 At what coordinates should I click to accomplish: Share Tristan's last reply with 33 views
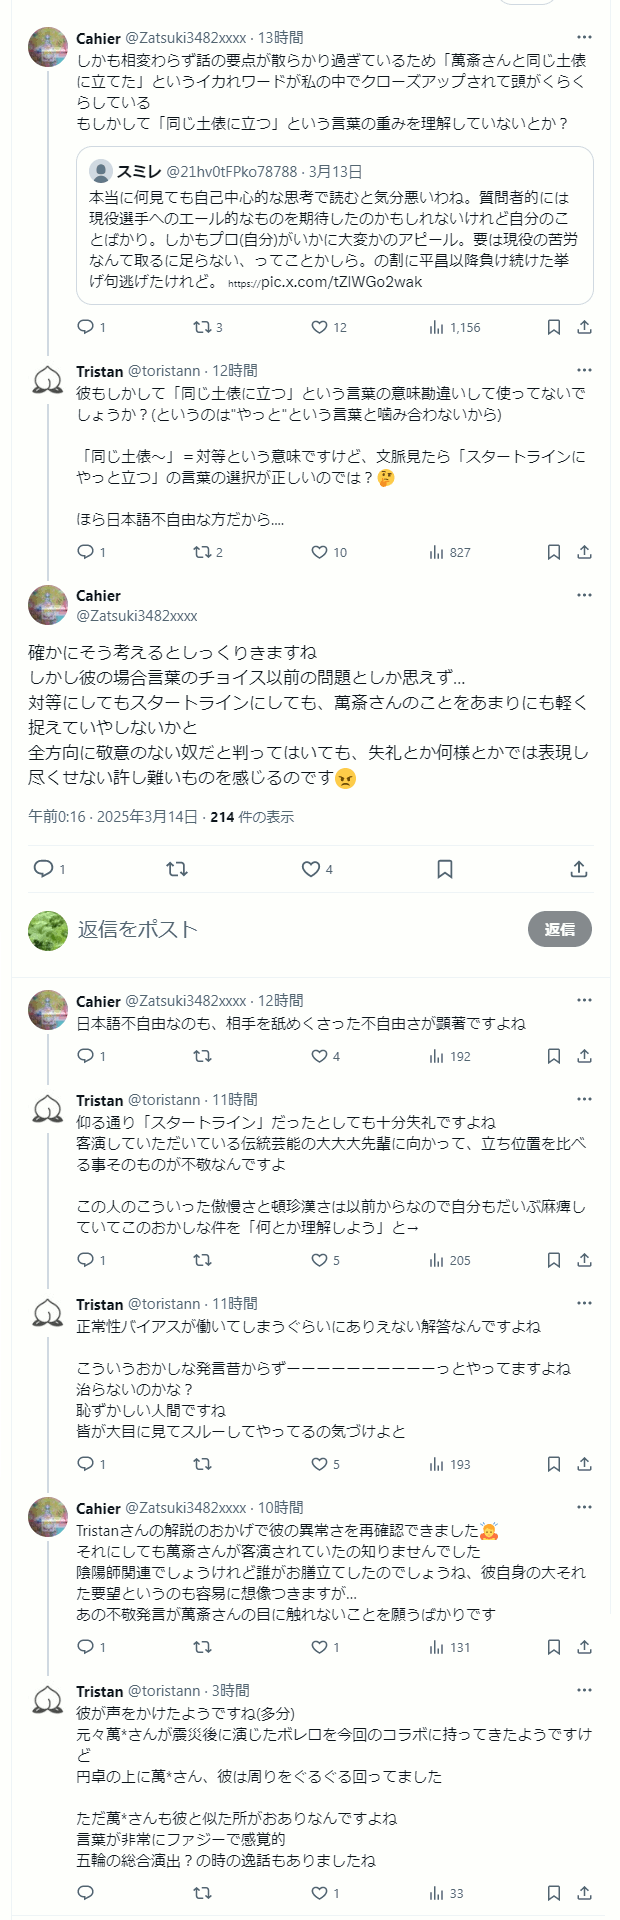(585, 1893)
